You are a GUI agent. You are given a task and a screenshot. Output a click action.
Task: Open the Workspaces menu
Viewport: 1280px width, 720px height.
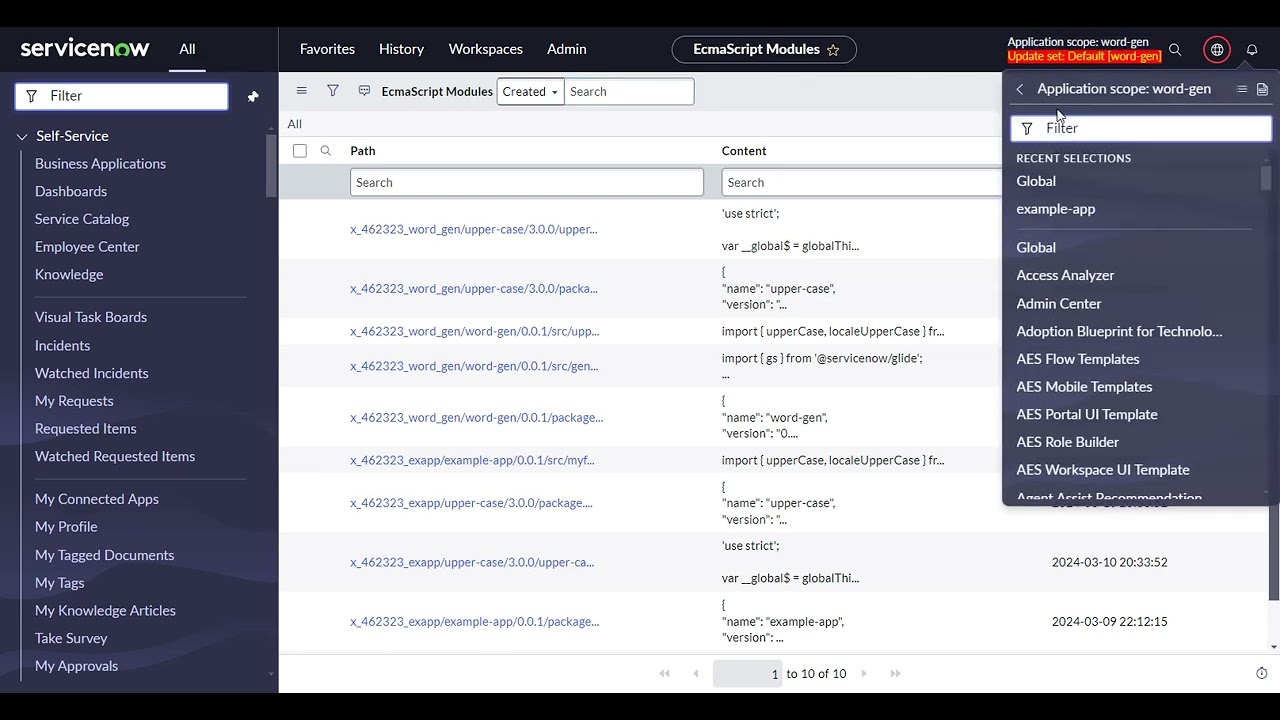486,49
